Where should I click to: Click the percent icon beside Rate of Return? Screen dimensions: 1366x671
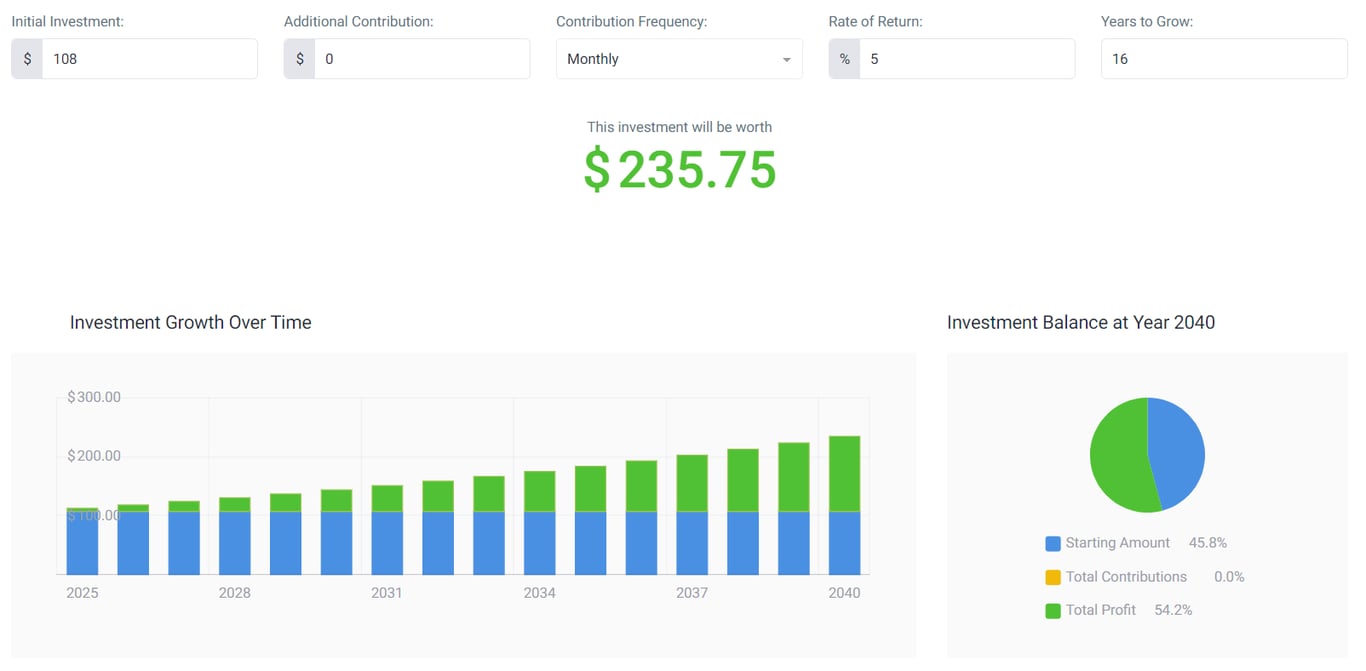(x=844, y=58)
